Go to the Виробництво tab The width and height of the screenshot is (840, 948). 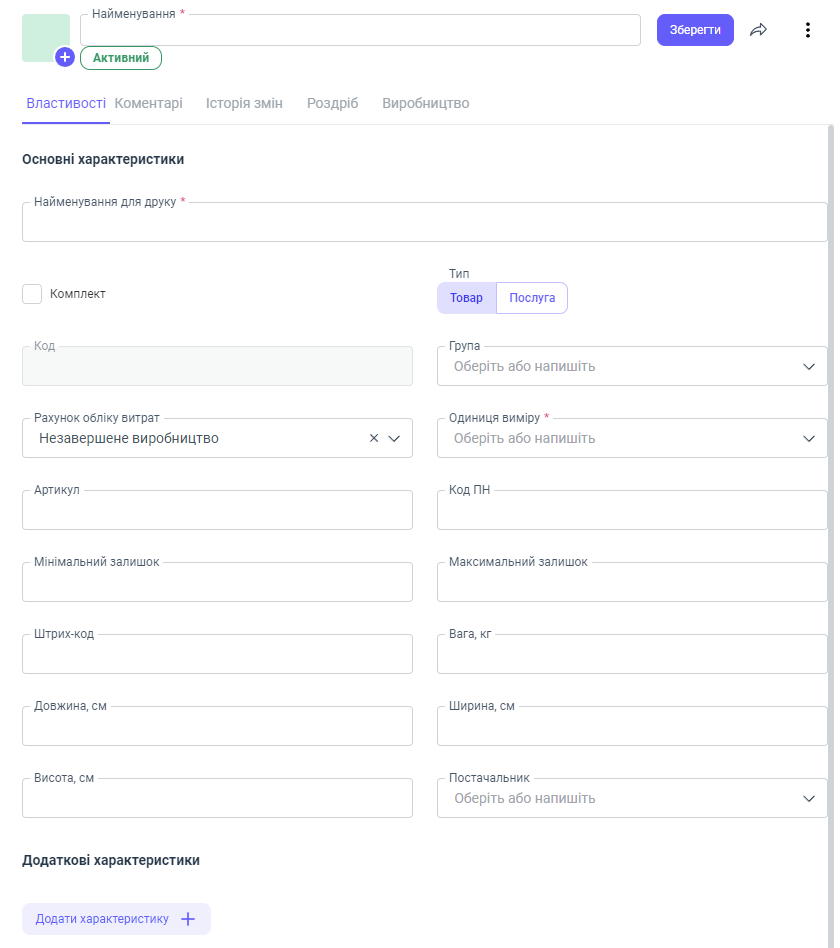[425, 103]
